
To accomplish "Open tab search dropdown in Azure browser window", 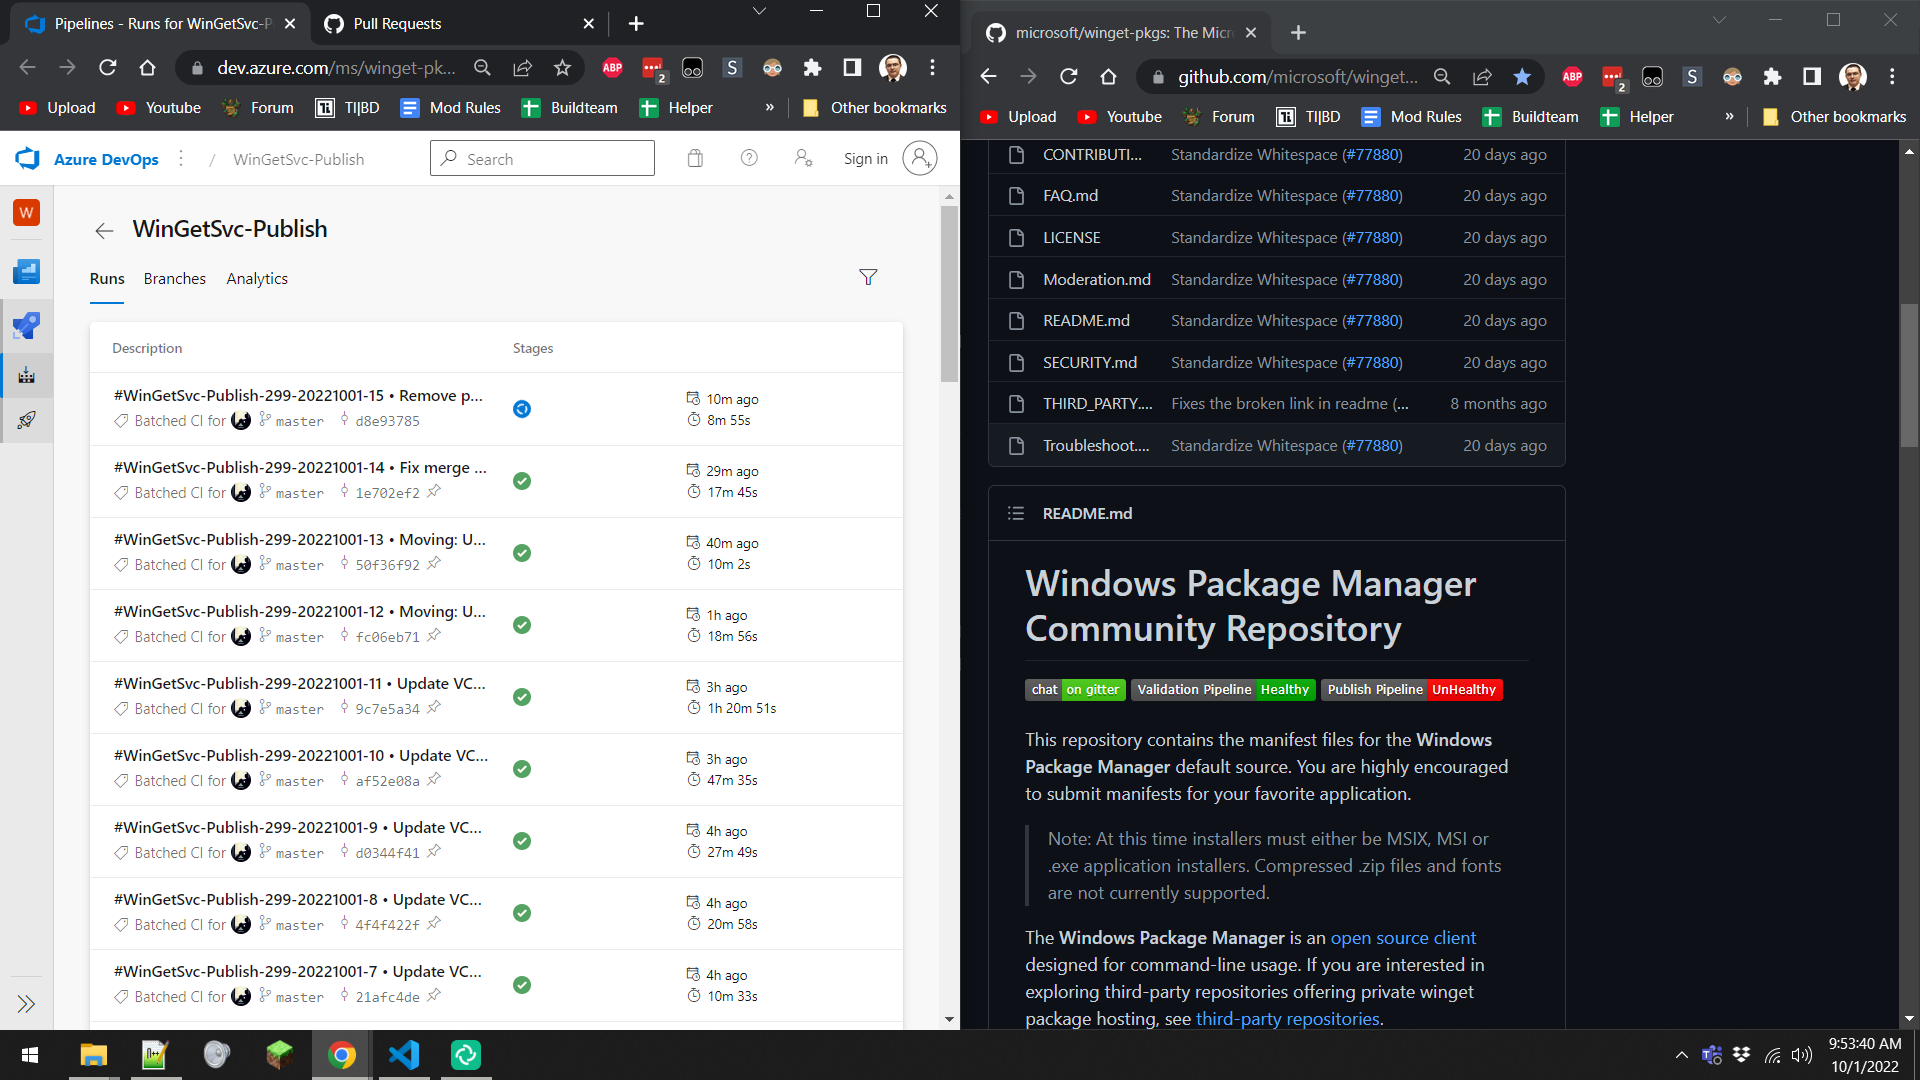I will point(759,11).
